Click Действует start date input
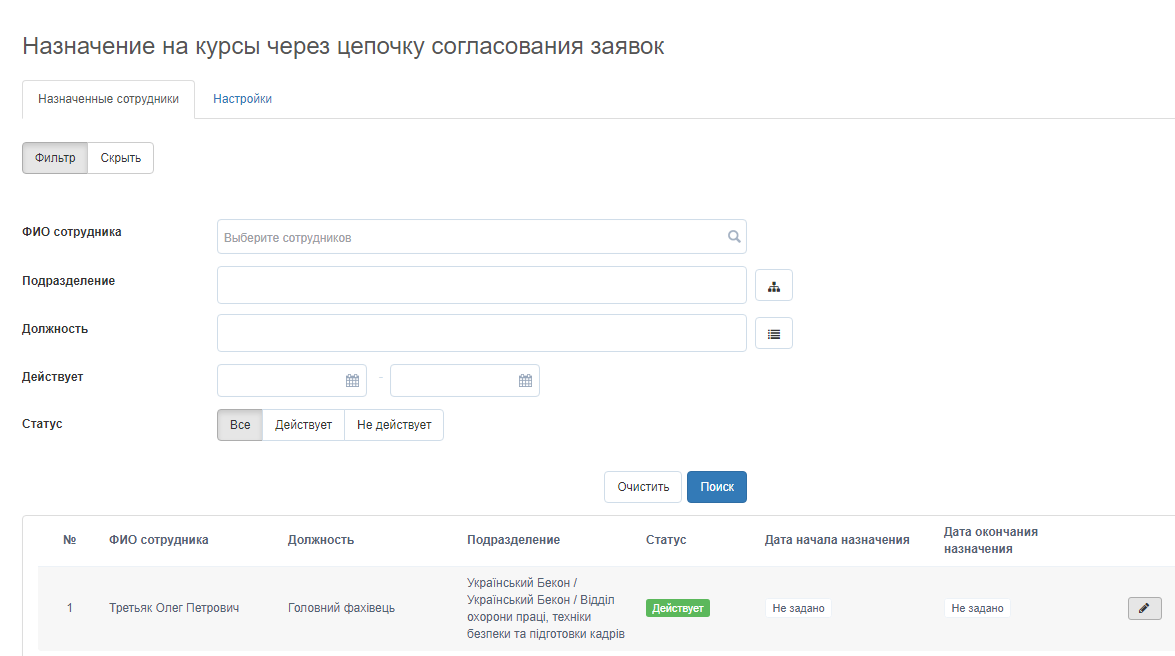Viewport: 1175px width, 656px height. point(292,381)
